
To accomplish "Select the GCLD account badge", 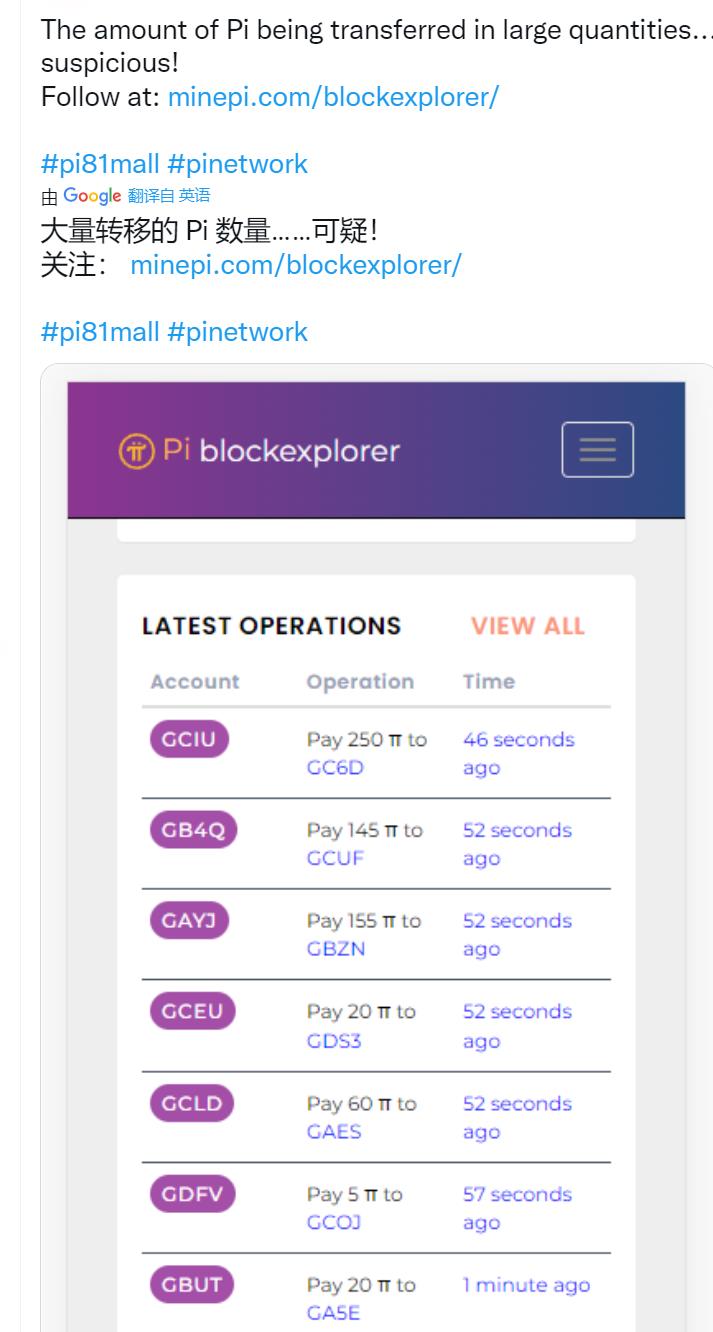I will point(192,1104).
